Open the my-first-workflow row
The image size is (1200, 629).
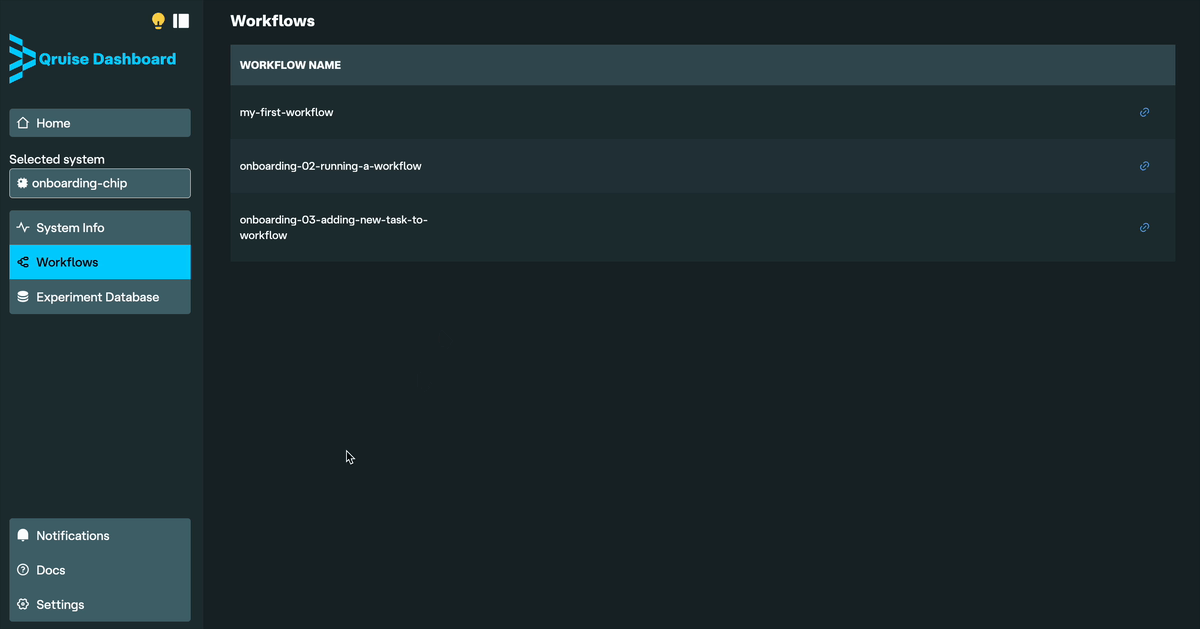click(x=287, y=113)
